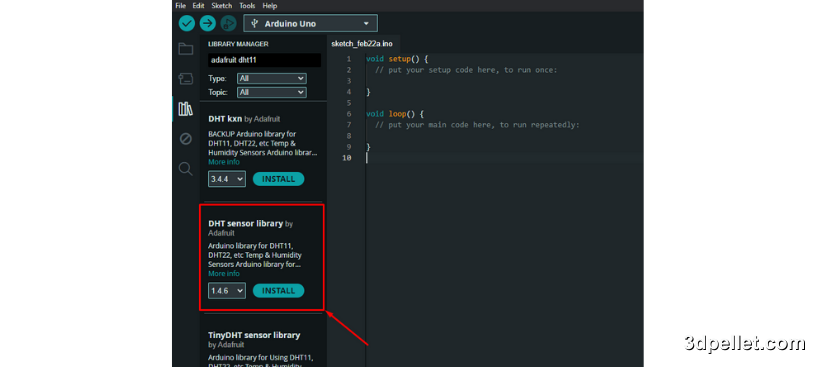
Task: Select the Library Manager books icon
Action: click(x=186, y=109)
